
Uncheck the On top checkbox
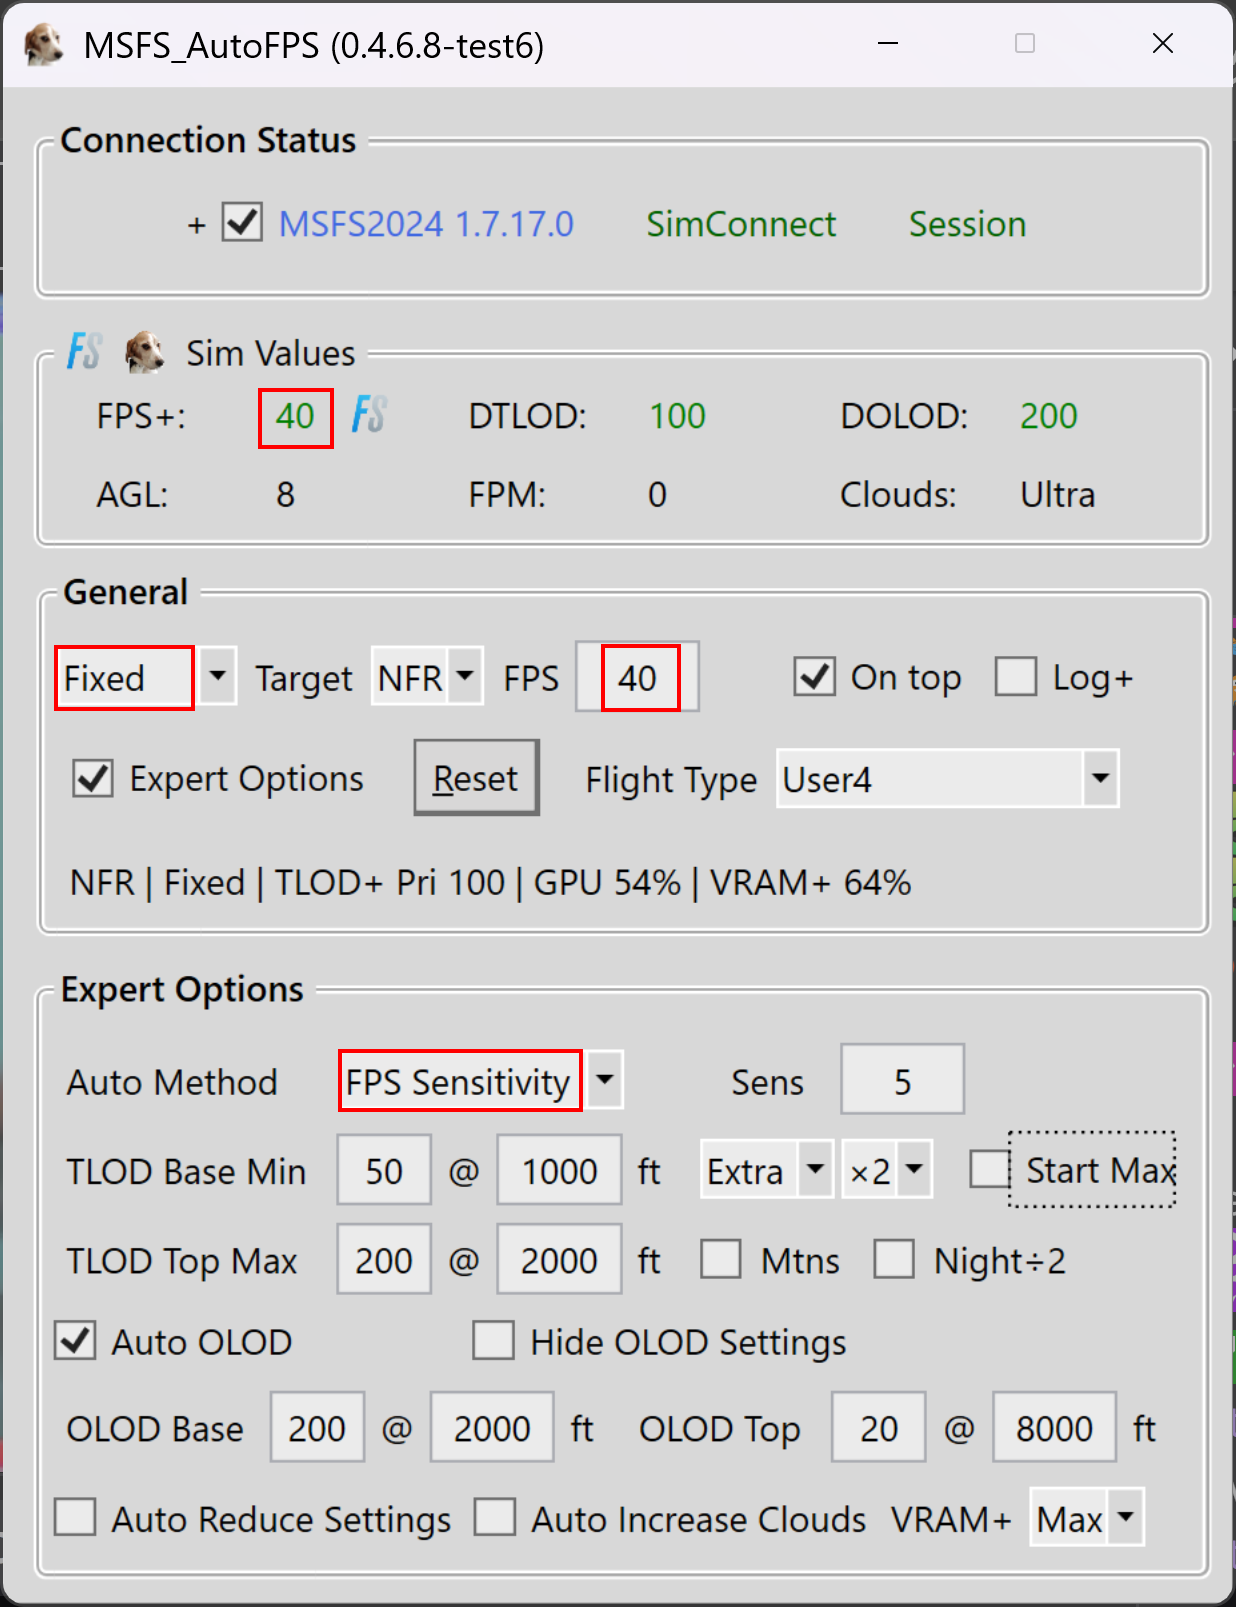pyautogui.click(x=815, y=677)
